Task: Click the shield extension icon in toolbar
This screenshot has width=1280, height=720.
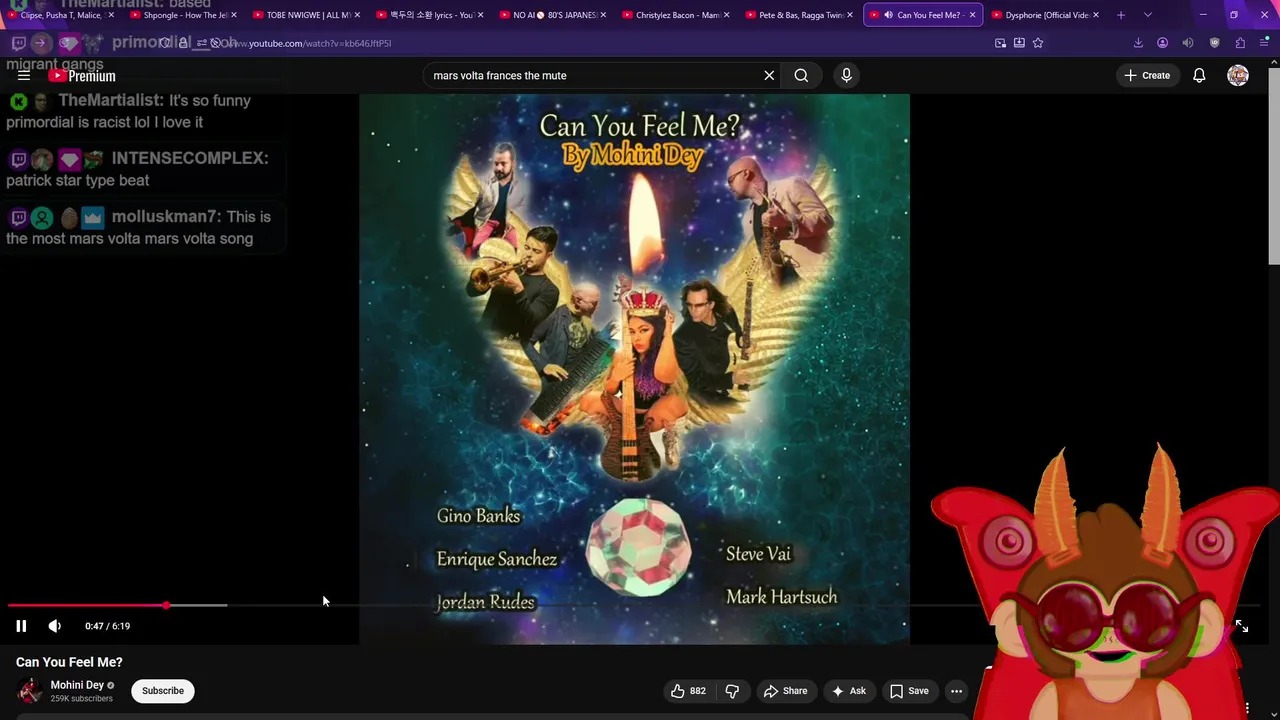Action: point(1214,43)
